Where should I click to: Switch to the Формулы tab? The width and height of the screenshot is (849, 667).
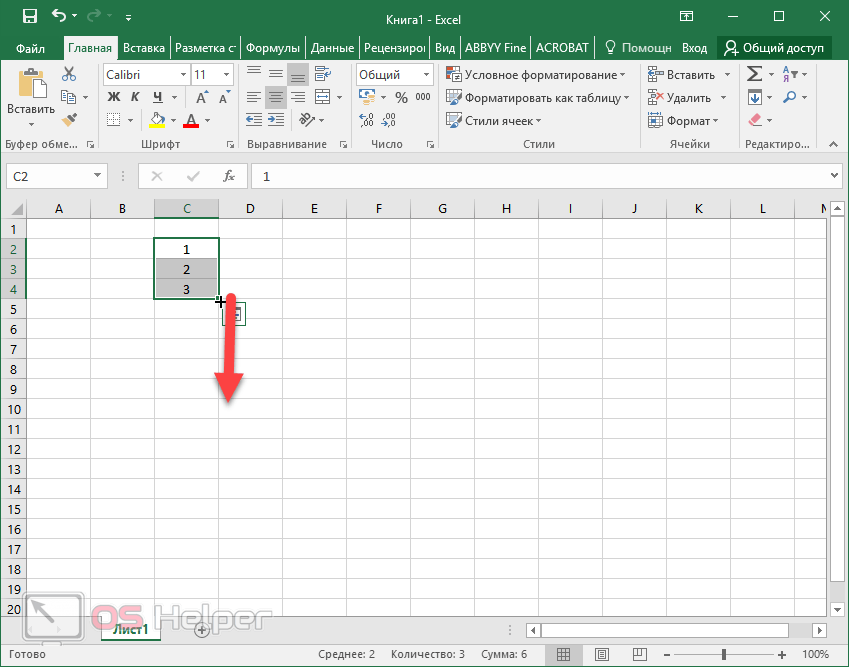click(x=272, y=48)
